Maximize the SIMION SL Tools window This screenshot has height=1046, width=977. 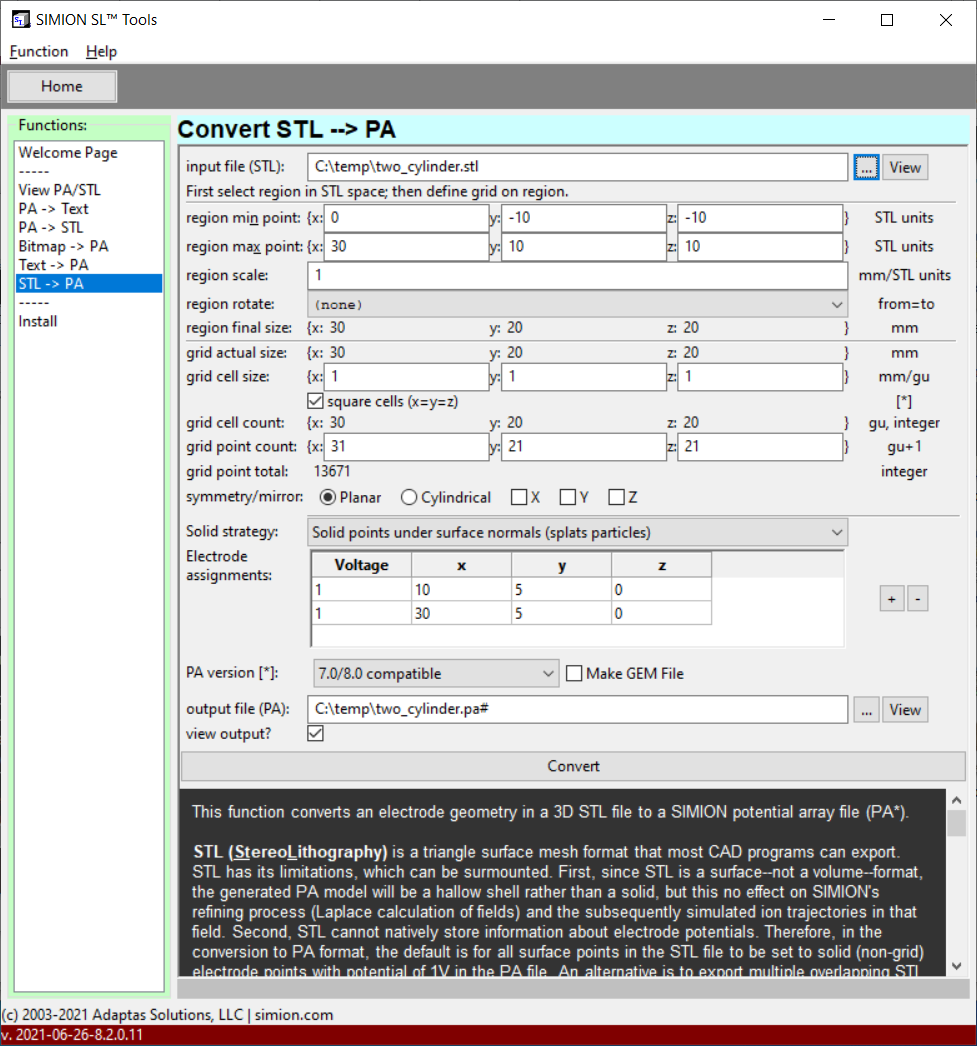pos(887,20)
